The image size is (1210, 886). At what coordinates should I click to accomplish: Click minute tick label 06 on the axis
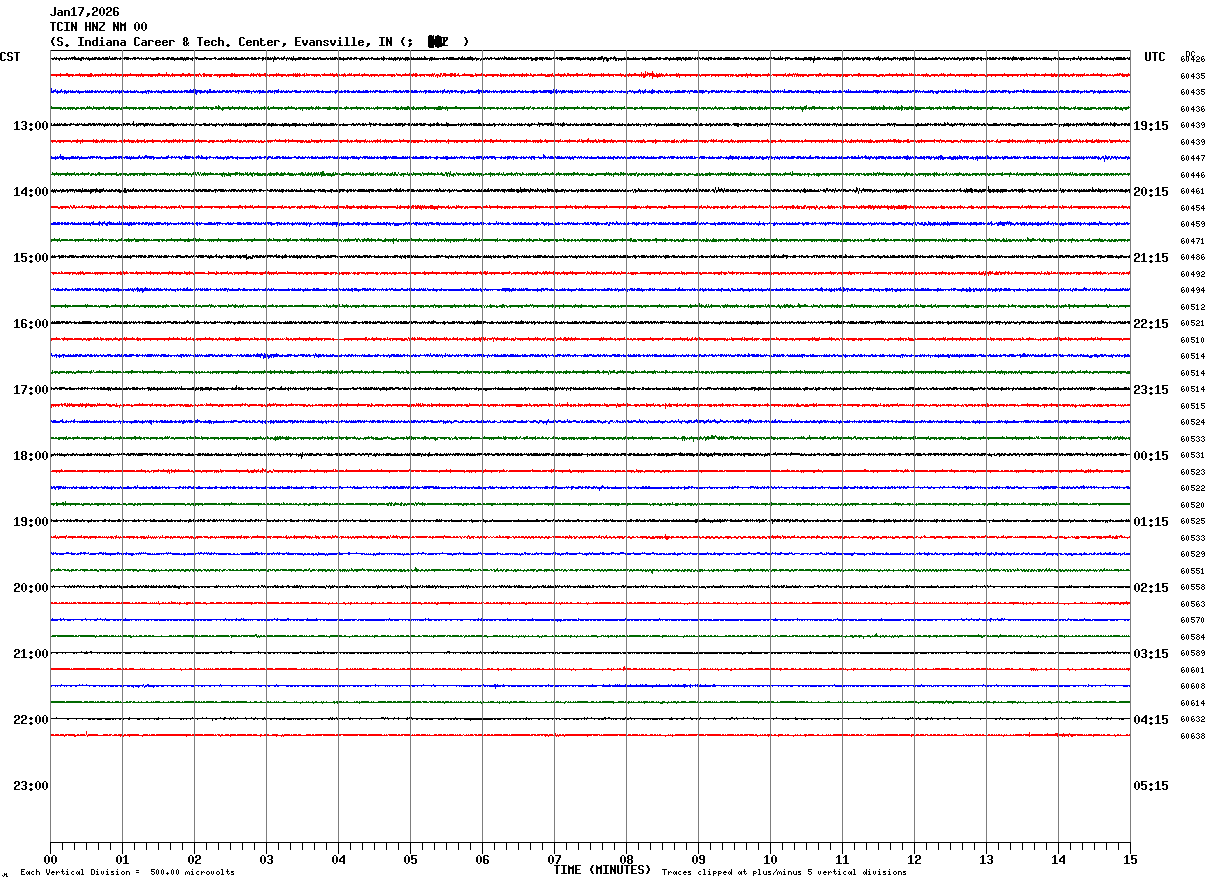click(x=482, y=860)
